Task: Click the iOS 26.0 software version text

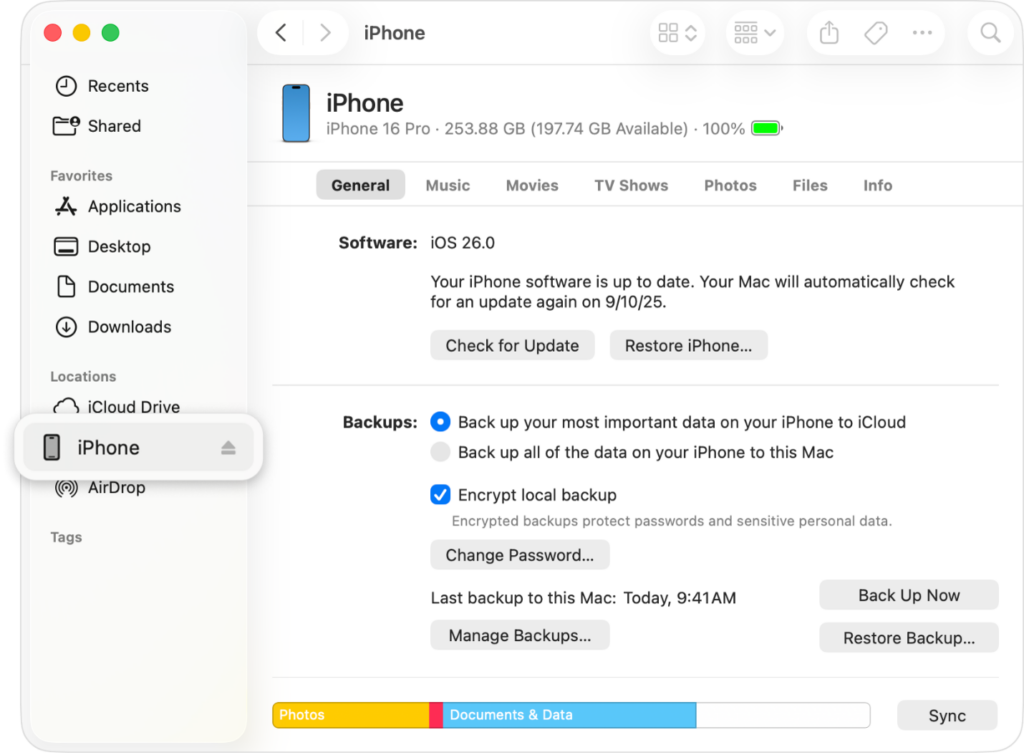Action: pos(462,243)
